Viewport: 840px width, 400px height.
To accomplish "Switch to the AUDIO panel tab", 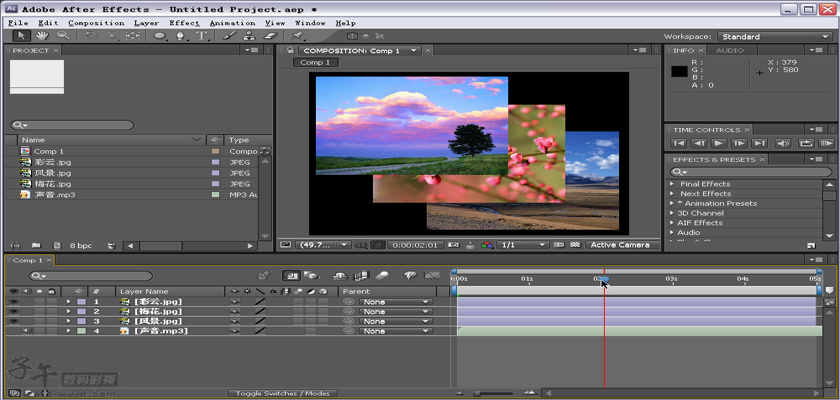I will (x=729, y=50).
